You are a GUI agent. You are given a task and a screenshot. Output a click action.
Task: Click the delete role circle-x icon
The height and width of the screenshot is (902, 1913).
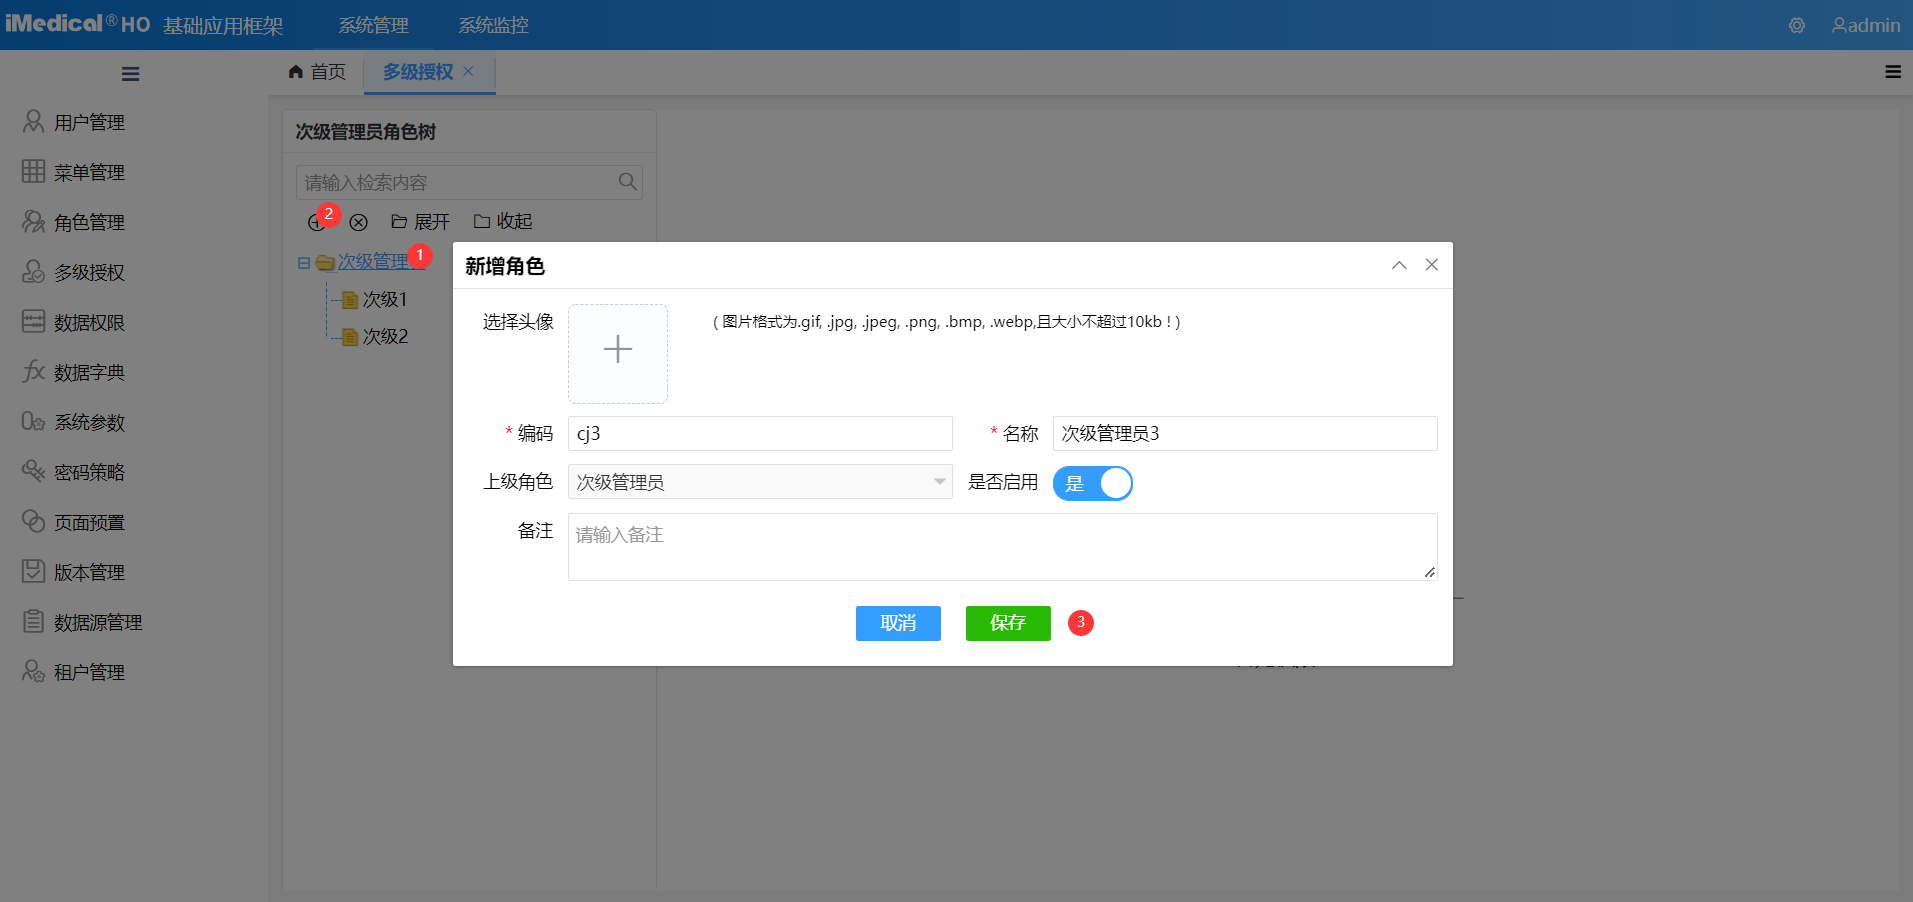pyautogui.click(x=359, y=222)
